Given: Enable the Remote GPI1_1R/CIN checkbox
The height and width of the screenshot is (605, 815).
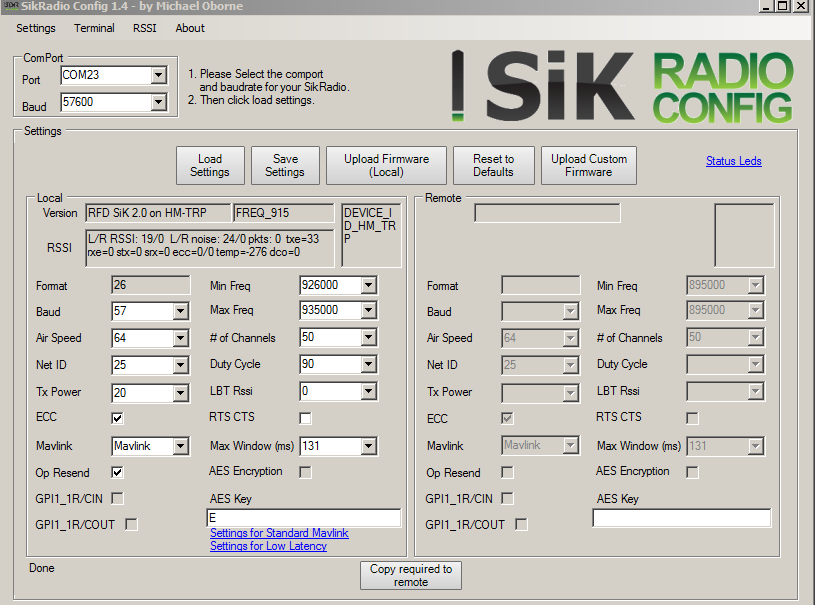Looking at the screenshot, I should pyautogui.click(x=507, y=498).
